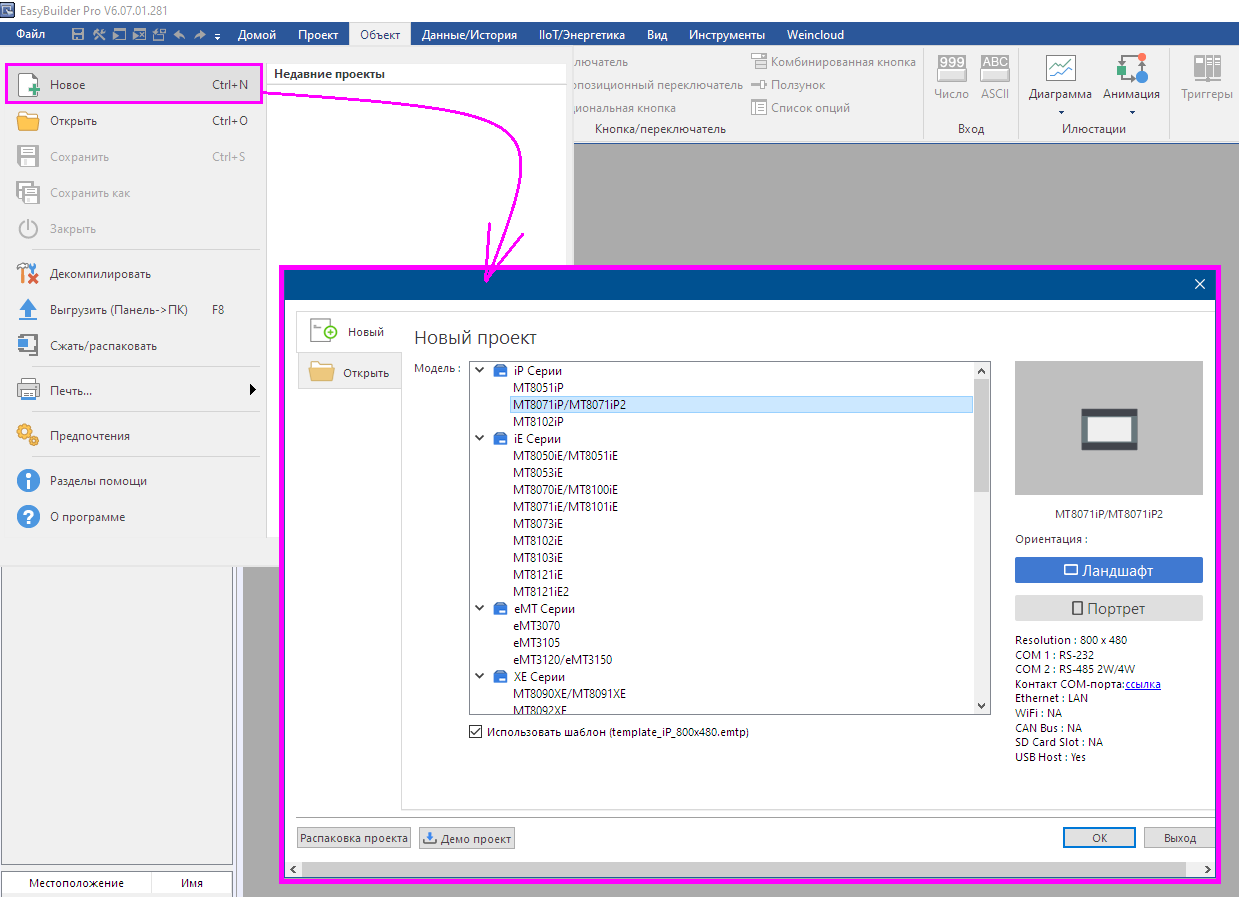The width and height of the screenshot is (1239, 897).
Task: Click the save icon in quick access toolbar
Action: click(x=78, y=34)
